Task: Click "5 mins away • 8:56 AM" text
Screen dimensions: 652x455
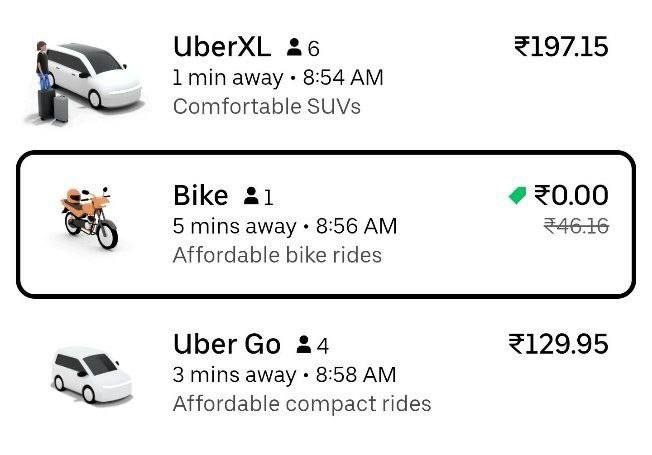Action: pyautogui.click(x=285, y=226)
